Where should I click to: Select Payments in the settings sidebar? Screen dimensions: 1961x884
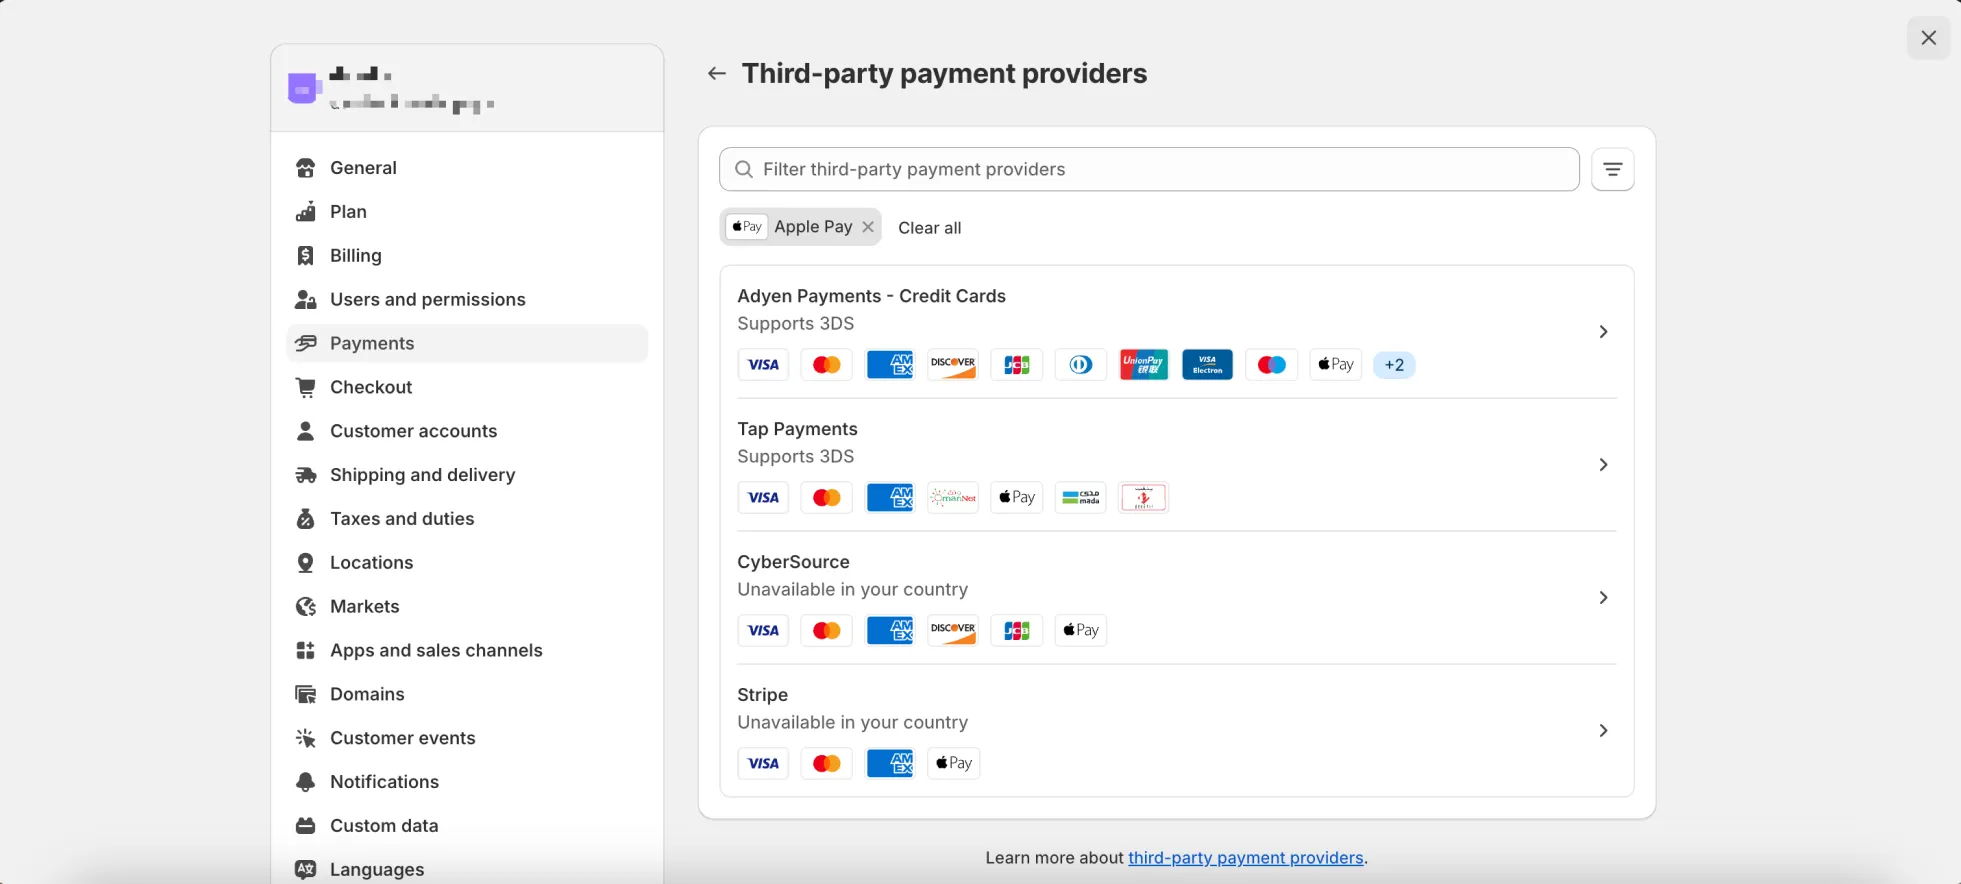click(x=467, y=343)
